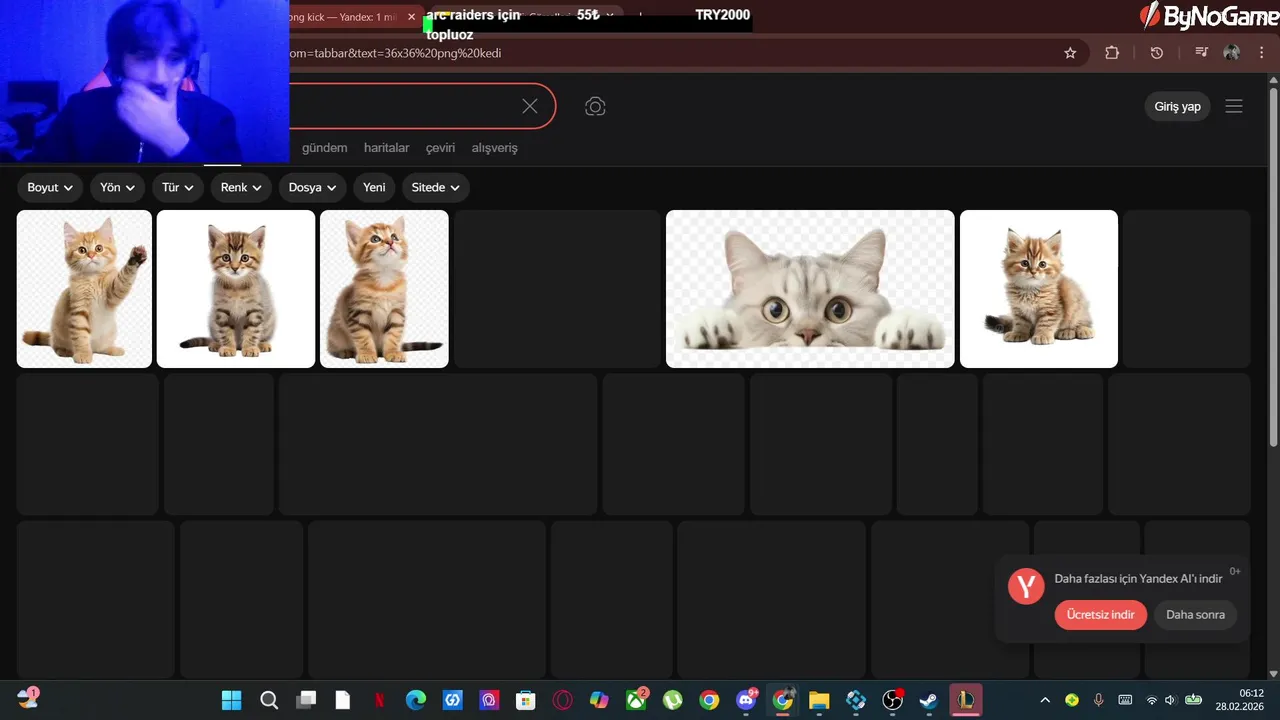Switch to Steam on the taskbar
The image size is (1280, 720).
929,700
